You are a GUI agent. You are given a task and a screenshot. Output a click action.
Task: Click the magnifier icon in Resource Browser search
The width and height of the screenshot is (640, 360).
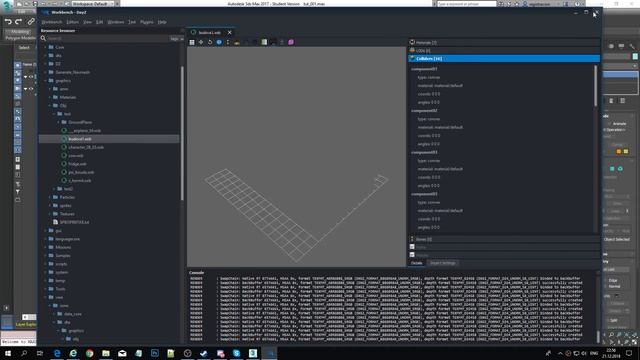tap(43, 38)
